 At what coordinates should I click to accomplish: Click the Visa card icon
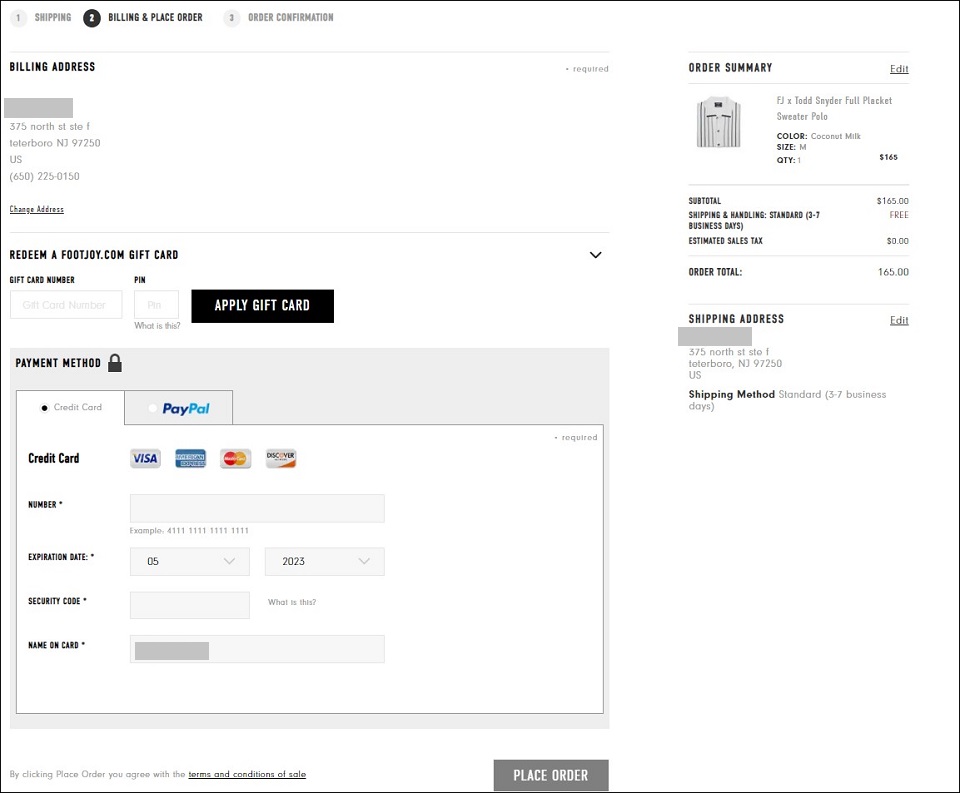coord(145,458)
